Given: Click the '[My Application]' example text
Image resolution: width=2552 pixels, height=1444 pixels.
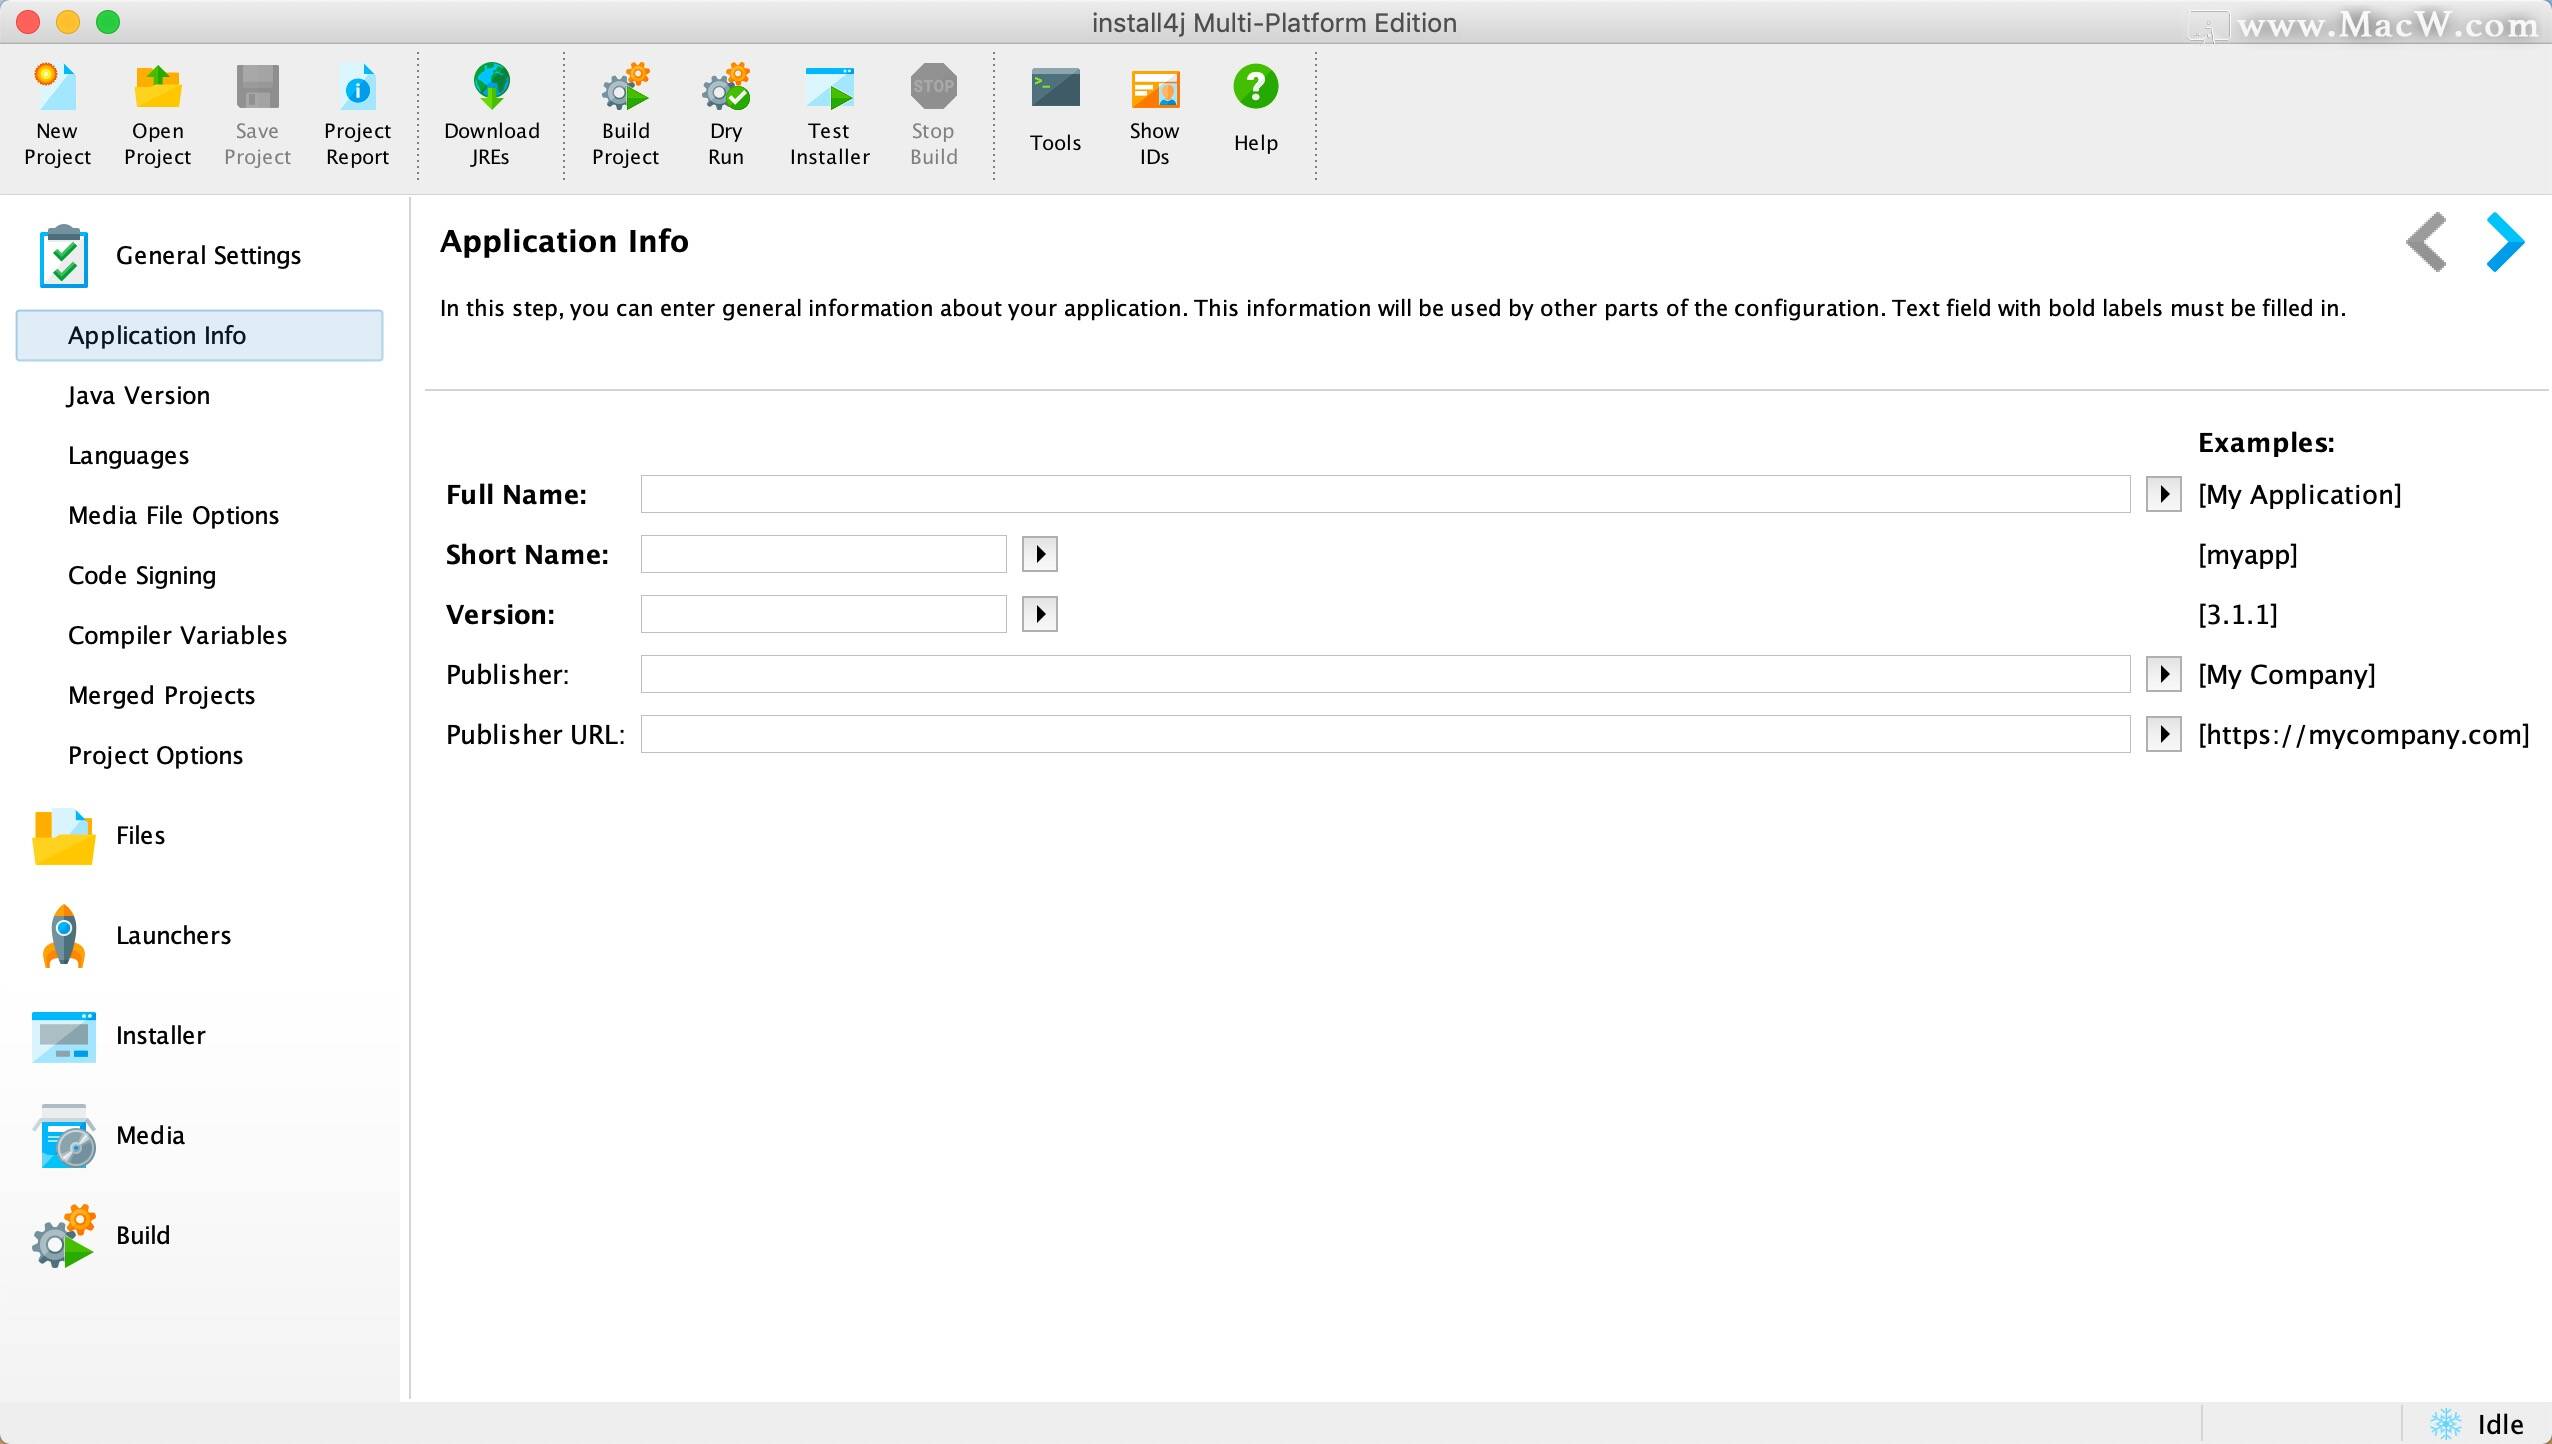Looking at the screenshot, I should pos(2299,495).
